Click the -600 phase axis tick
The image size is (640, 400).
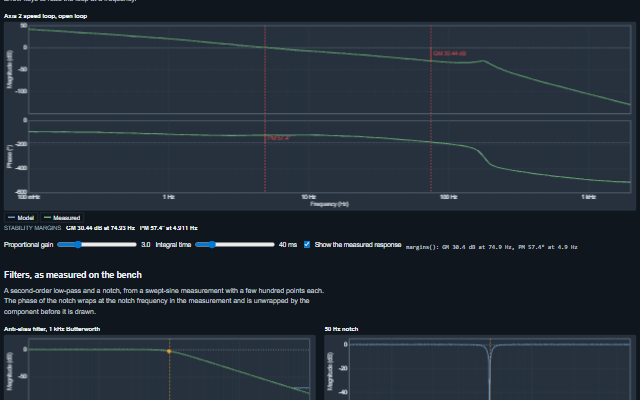(x=22, y=191)
